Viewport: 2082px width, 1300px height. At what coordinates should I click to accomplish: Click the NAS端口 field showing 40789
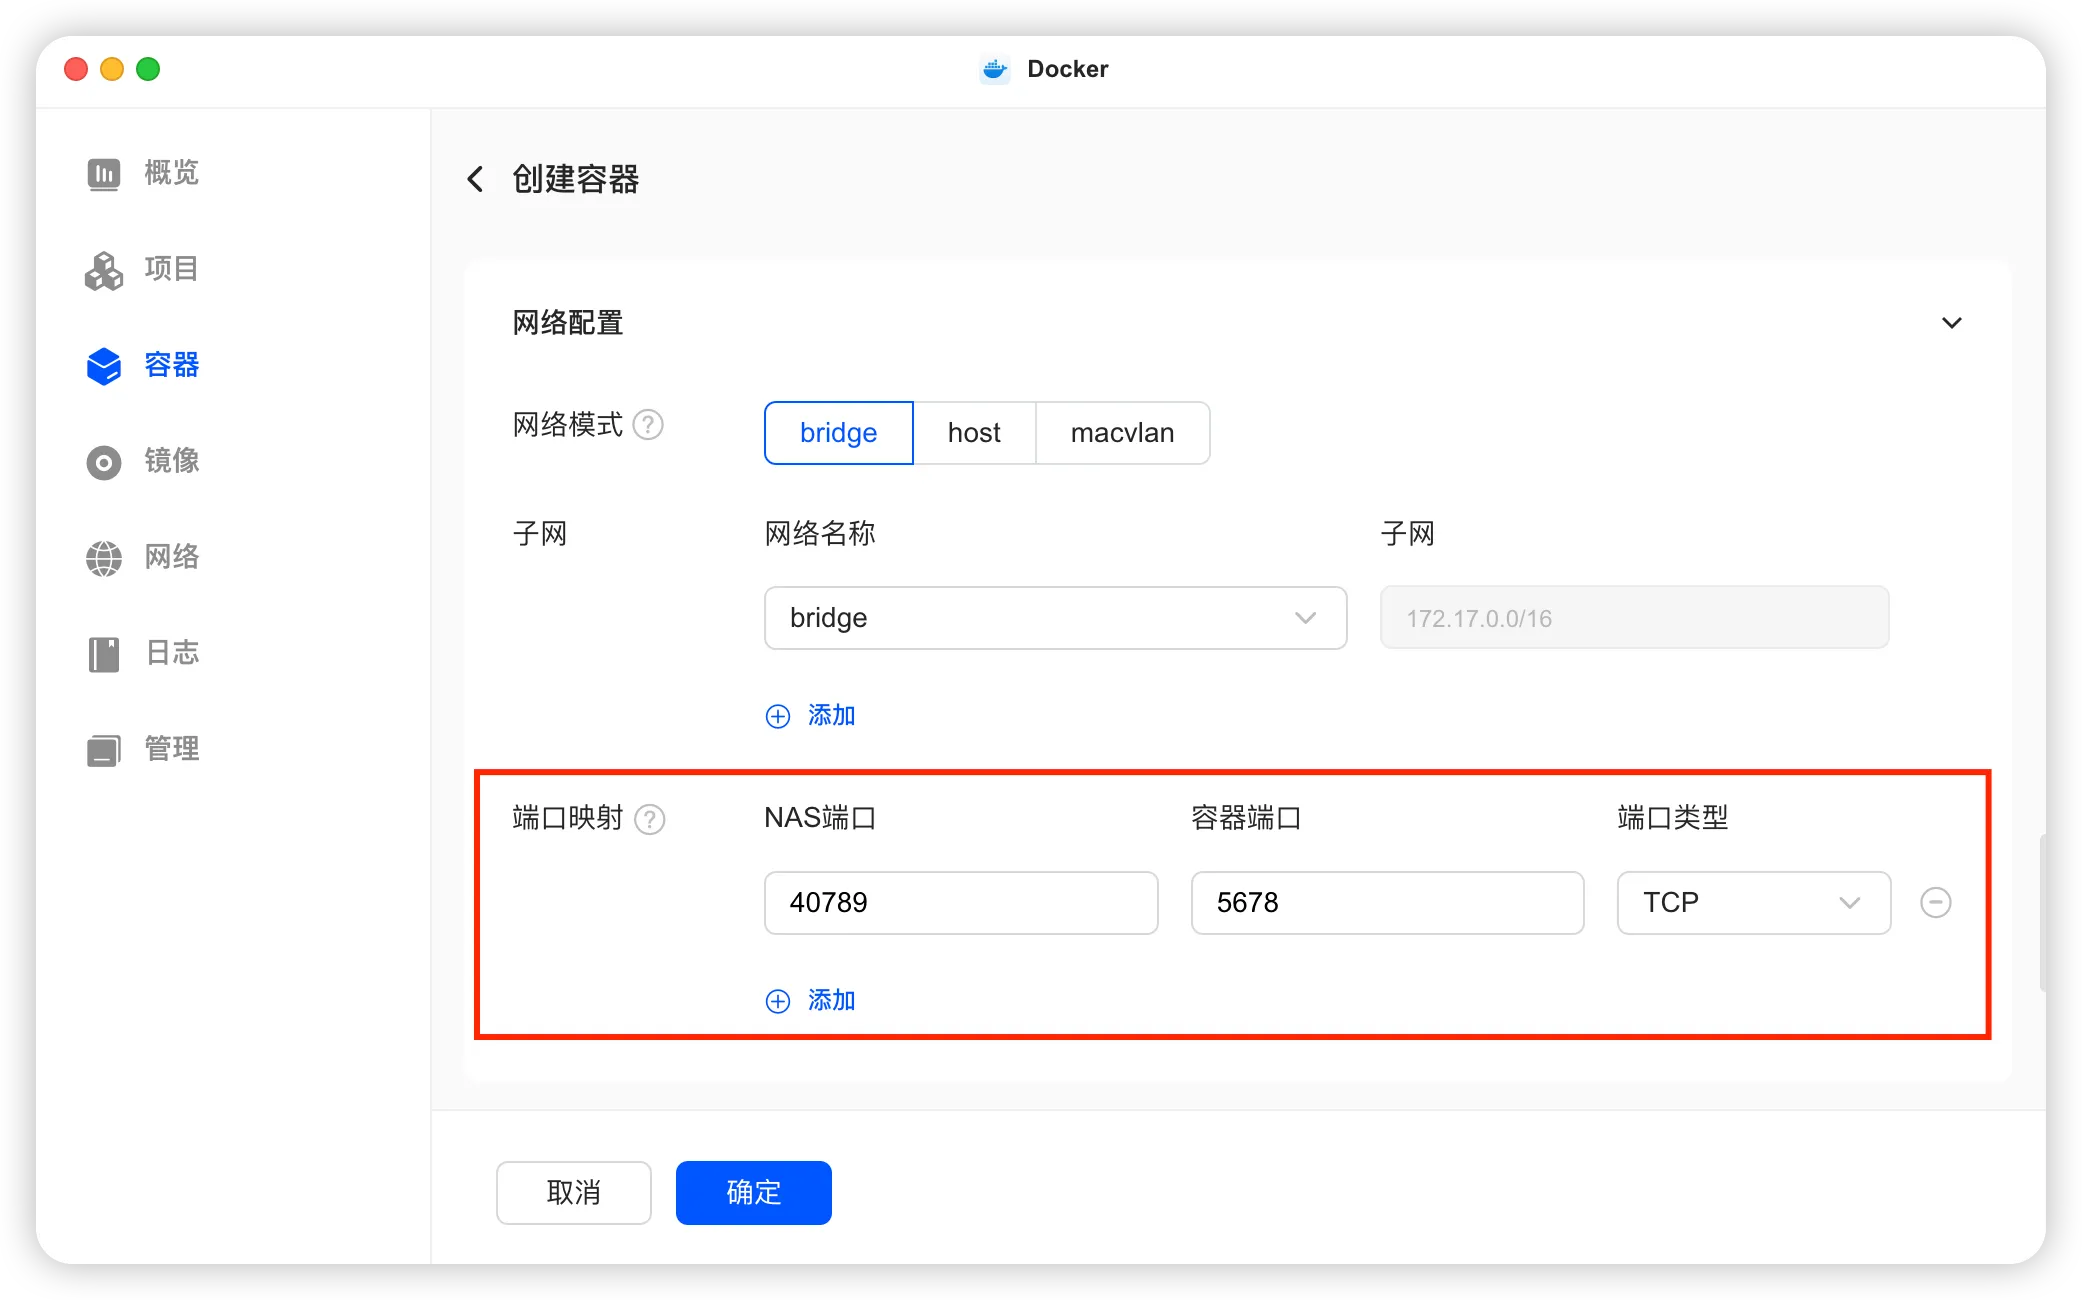pyautogui.click(x=961, y=903)
